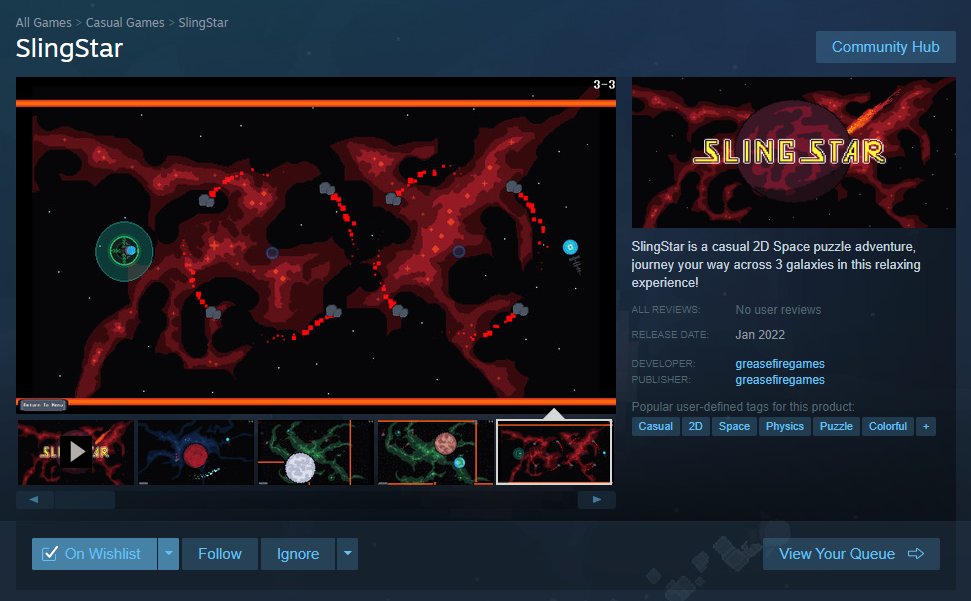This screenshot has height=601, width=971.
Task: Select the green galaxy red planet thumbnail
Action: (x=435, y=452)
